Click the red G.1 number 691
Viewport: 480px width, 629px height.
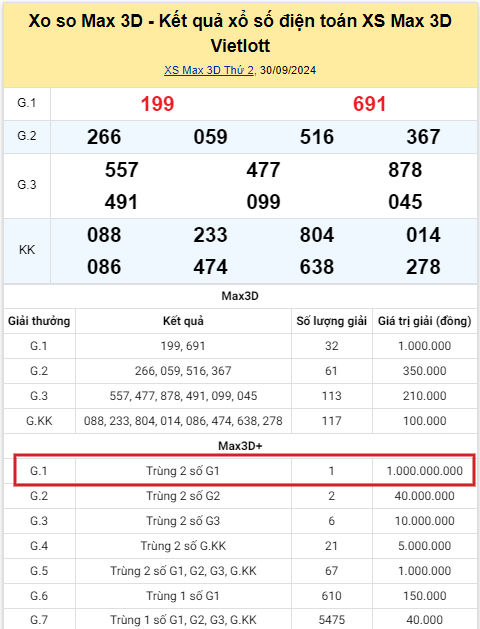(x=369, y=104)
